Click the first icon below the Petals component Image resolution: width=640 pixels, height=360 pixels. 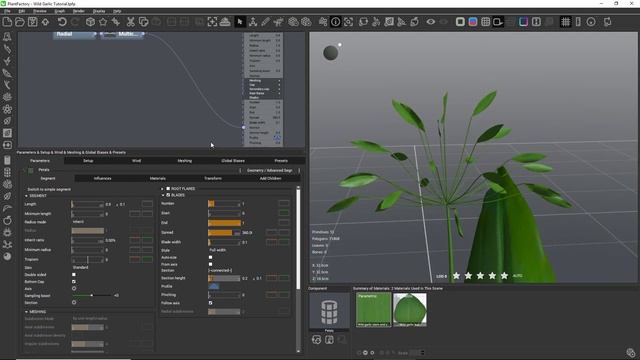point(316,340)
